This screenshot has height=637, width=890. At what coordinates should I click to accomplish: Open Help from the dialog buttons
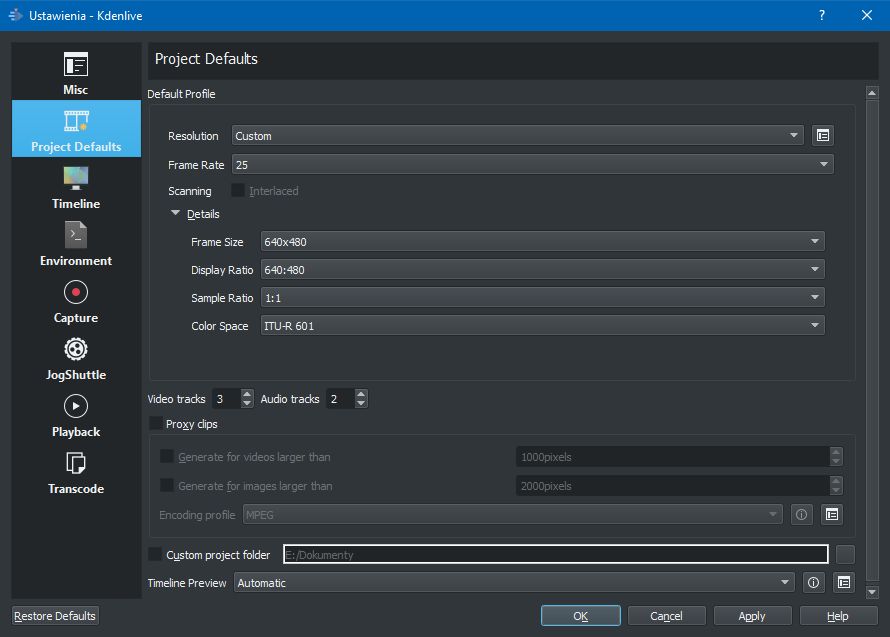[x=838, y=616]
